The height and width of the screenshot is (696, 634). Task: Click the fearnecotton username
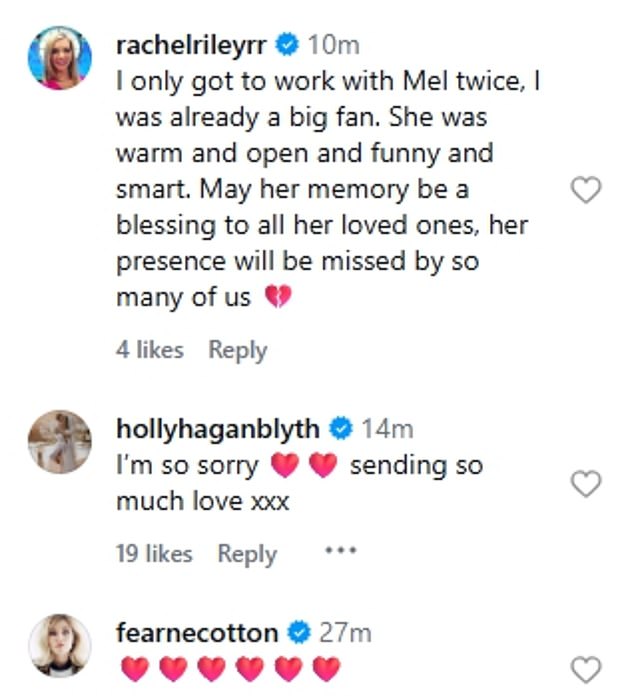tap(197, 633)
